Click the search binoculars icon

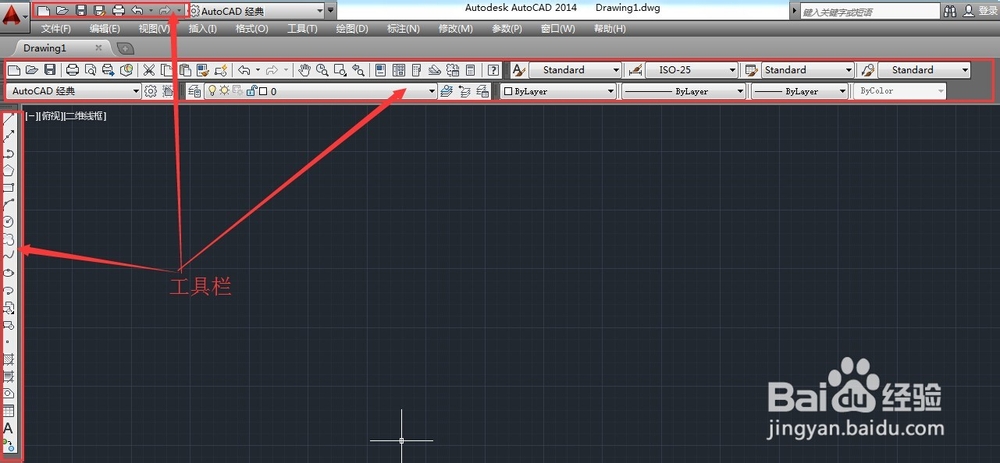click(952, 11)
